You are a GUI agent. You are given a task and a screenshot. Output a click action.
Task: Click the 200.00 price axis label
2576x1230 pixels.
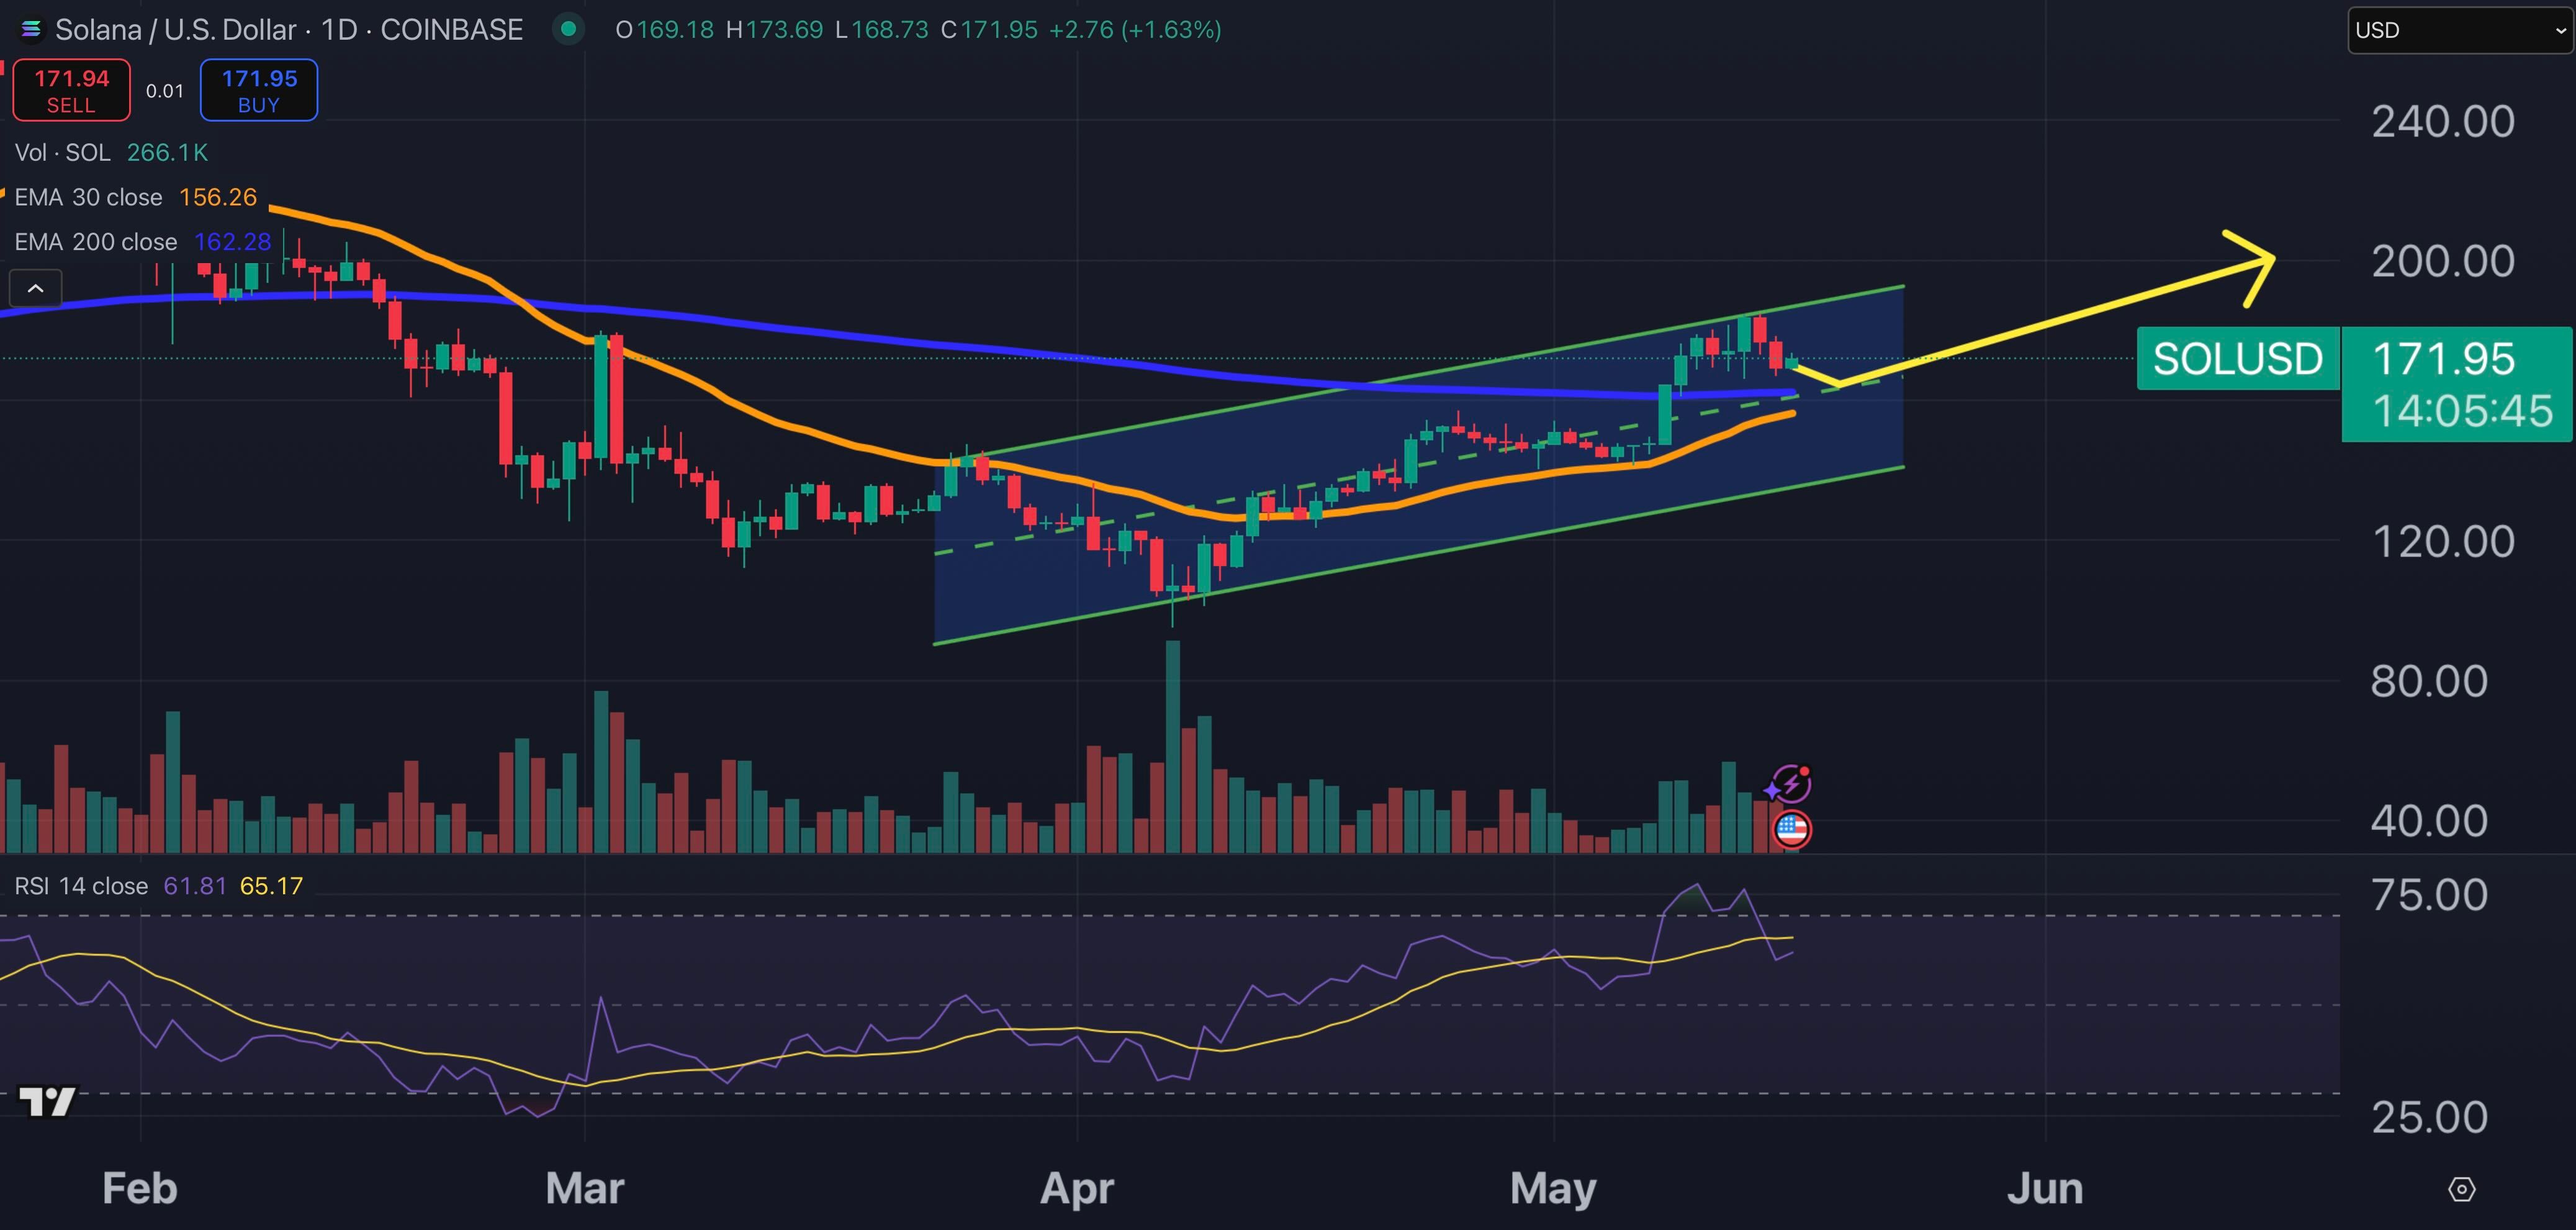pos(2442,262)
